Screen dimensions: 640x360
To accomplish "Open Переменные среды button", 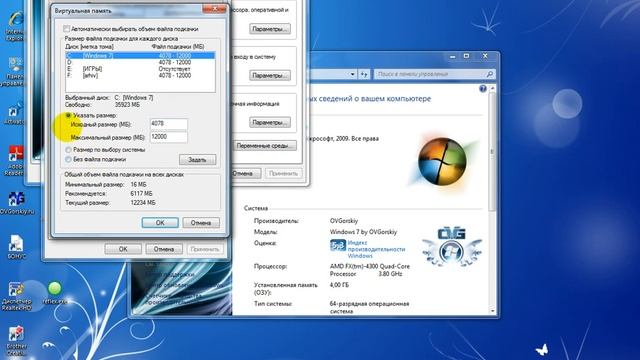I will (265, 146).
